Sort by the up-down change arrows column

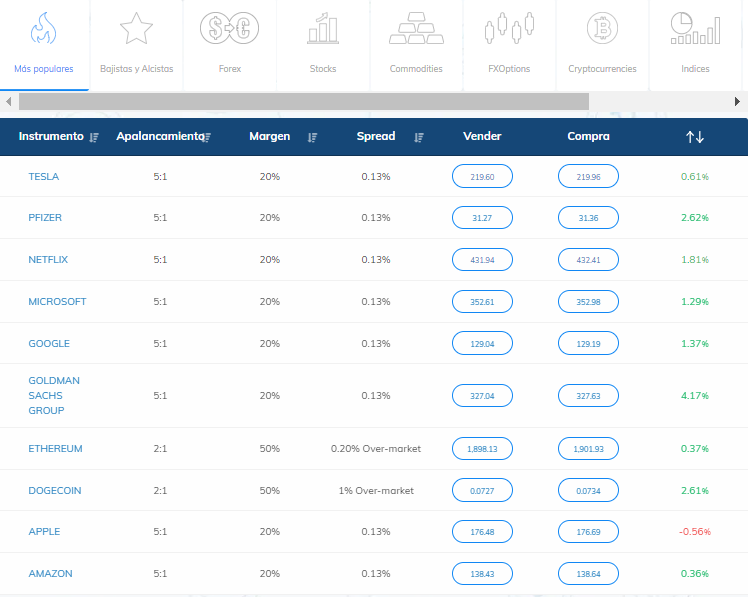[695, 137]
